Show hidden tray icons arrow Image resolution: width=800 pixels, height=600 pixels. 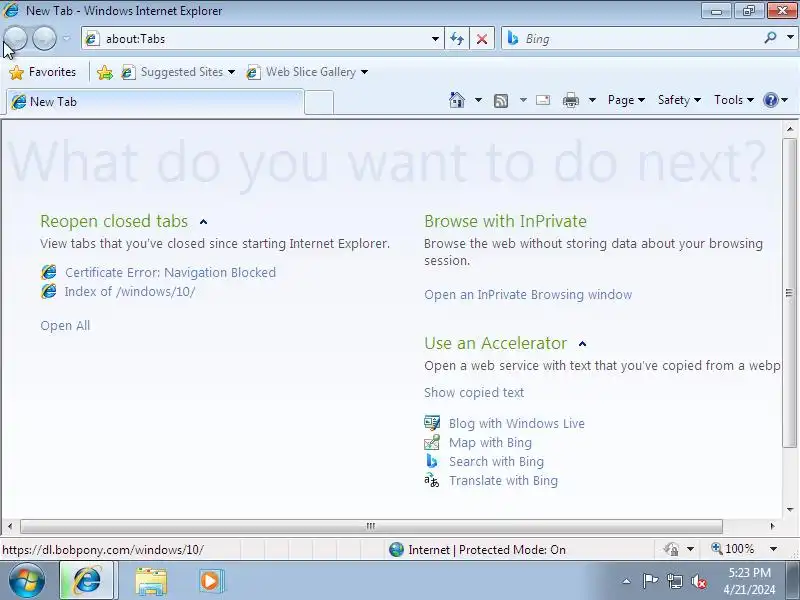click(627, 581)
